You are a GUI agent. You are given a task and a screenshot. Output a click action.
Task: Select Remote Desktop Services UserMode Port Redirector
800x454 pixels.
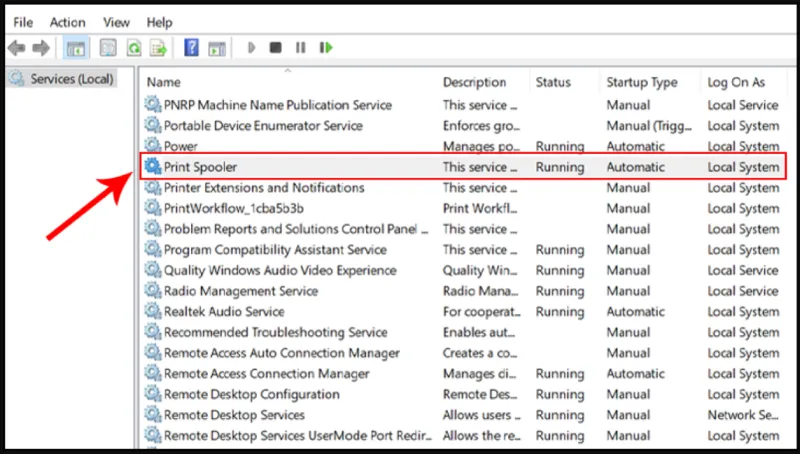[297, 436]
